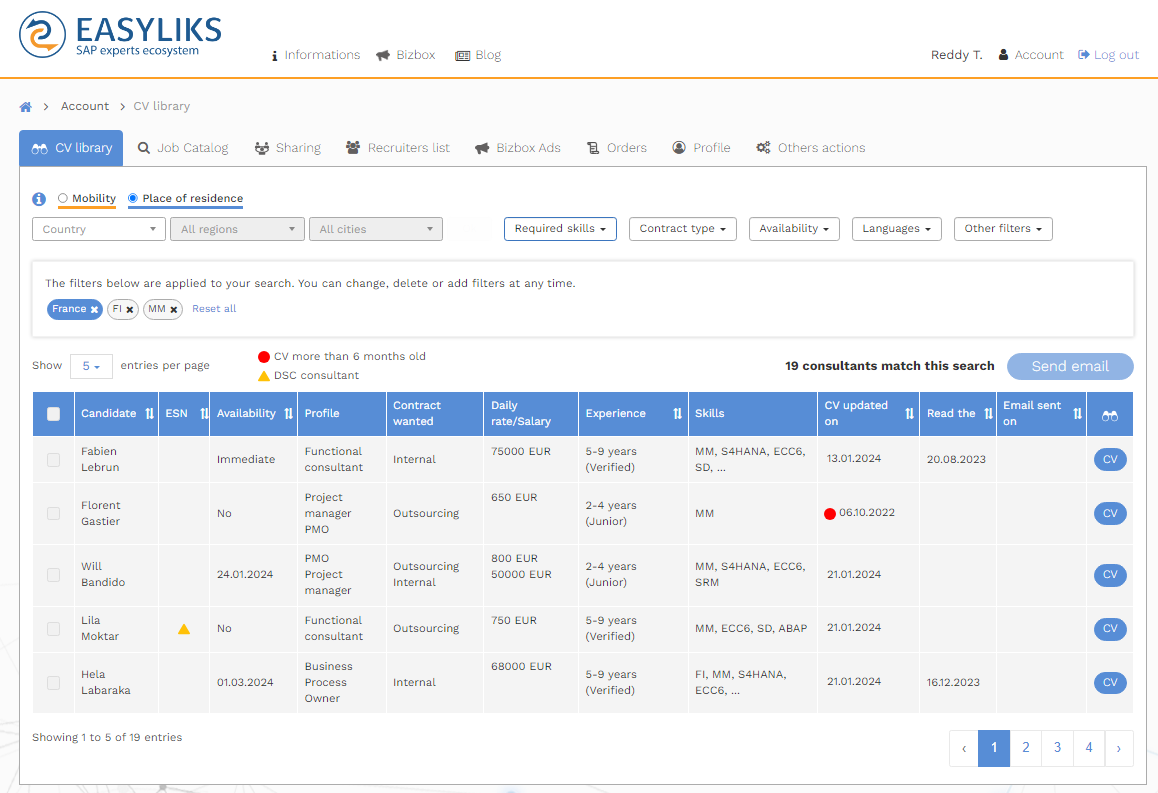Image resolution: width=1158 pixels, height=793 pixels.
Task: Open the Recruiters list tab
Action: click(x=398, y=148)
